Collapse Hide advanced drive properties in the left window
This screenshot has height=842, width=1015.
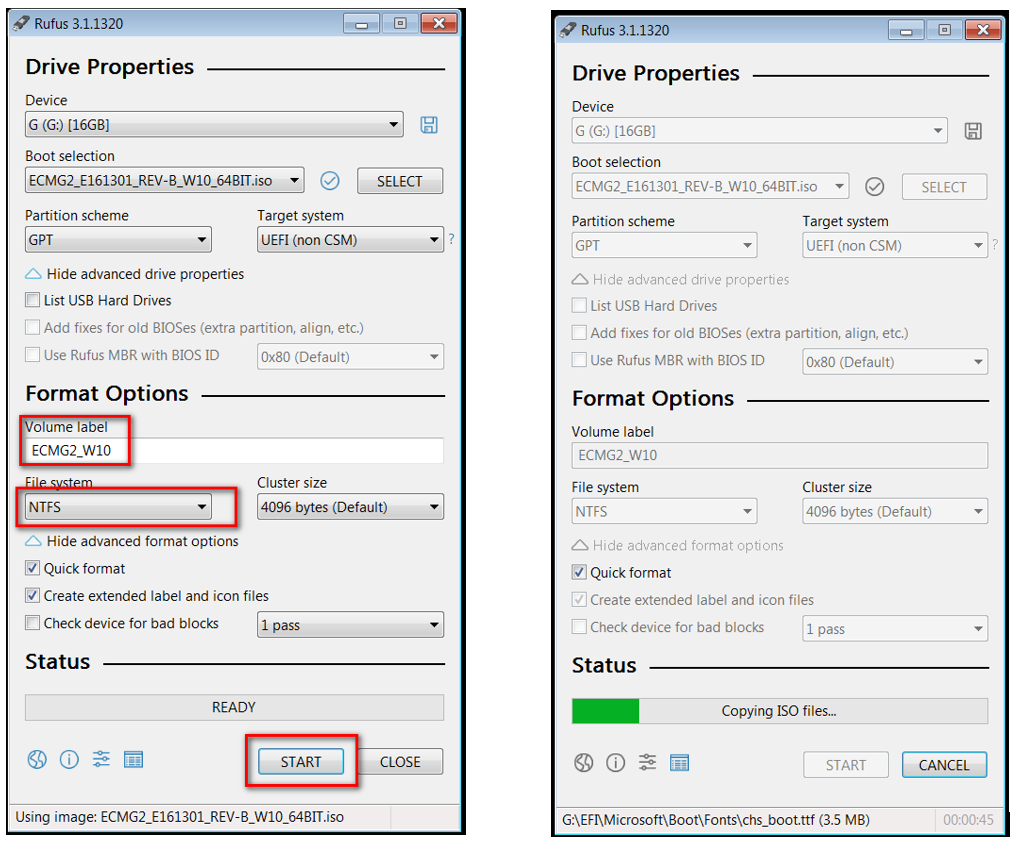pos(135,274)
